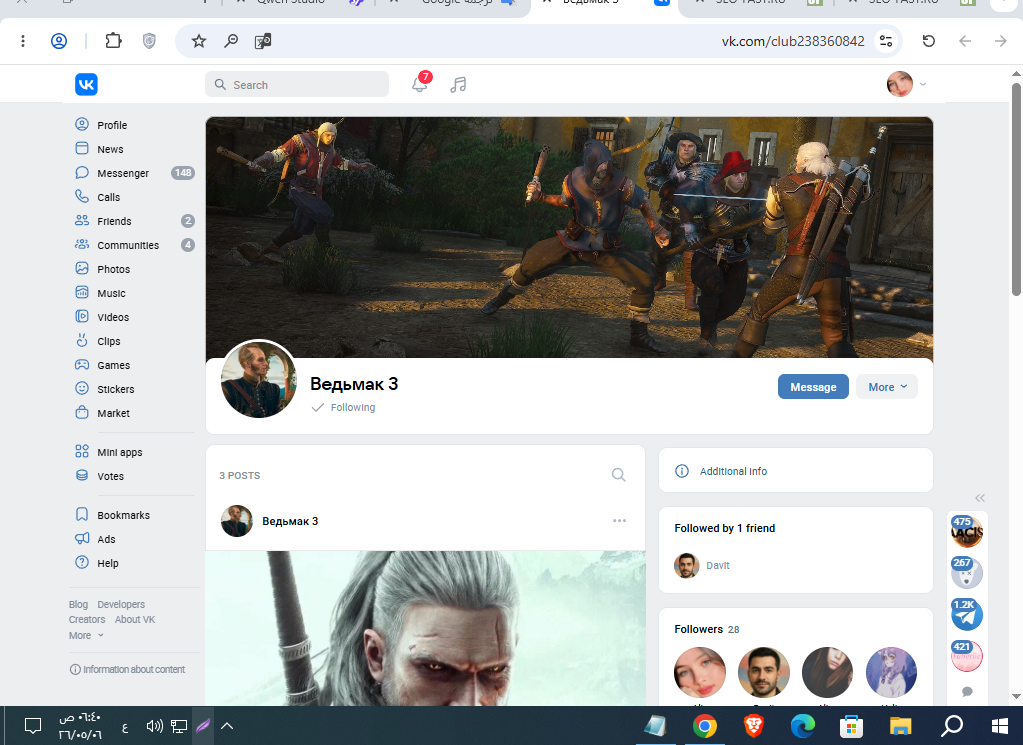The width and height of the screenshot is (1023, 745).
Task: Open chat with 1.2K unread Telegram avatar
Action: 966,615
